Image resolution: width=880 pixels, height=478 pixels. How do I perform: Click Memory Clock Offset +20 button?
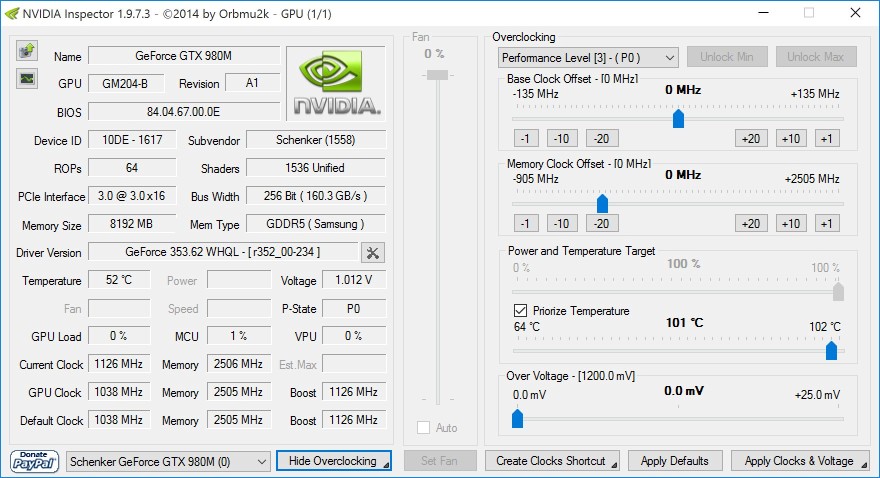click(751, 224)
